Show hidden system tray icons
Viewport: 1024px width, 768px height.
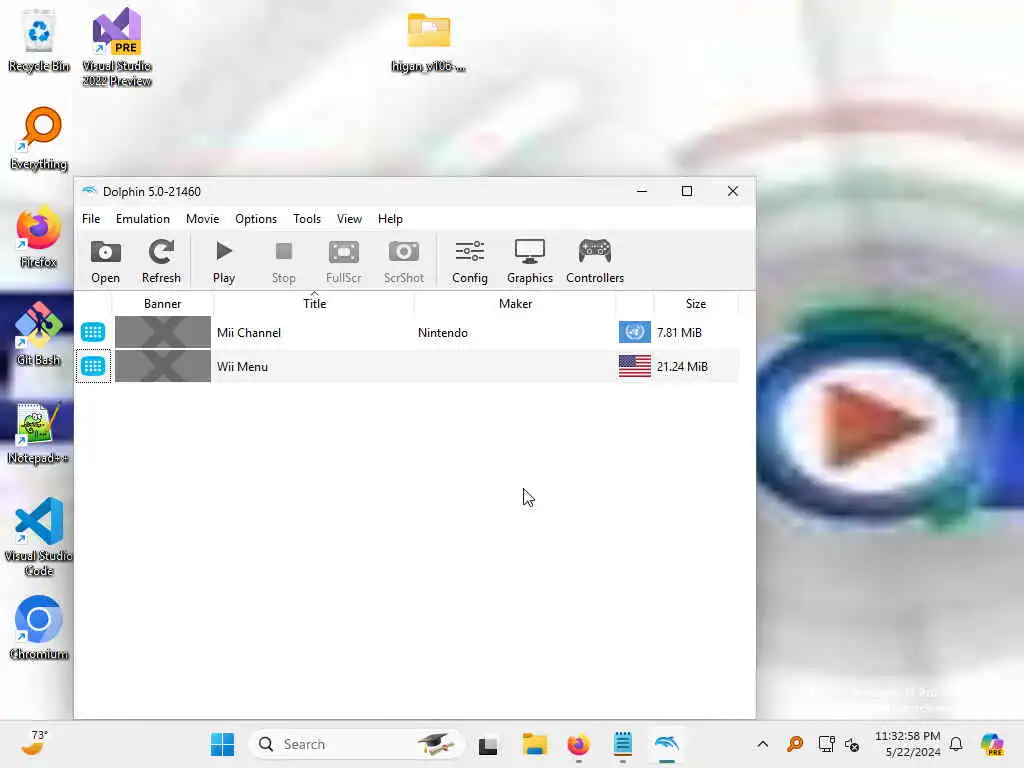click(x=762, y=744)
